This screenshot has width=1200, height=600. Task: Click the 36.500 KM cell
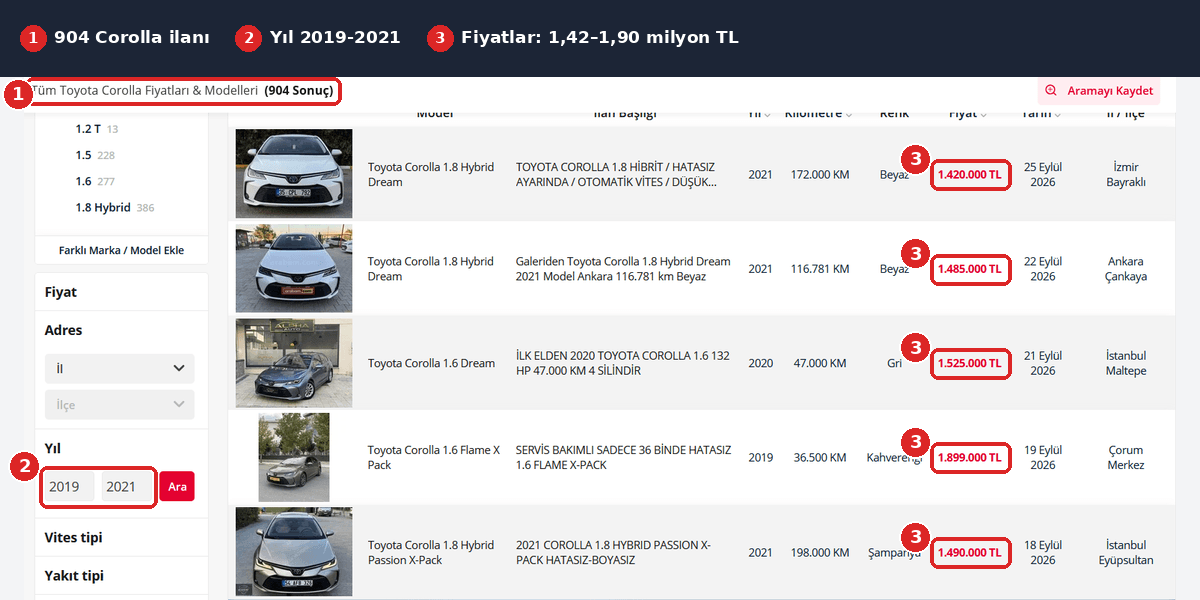(819, 457)
